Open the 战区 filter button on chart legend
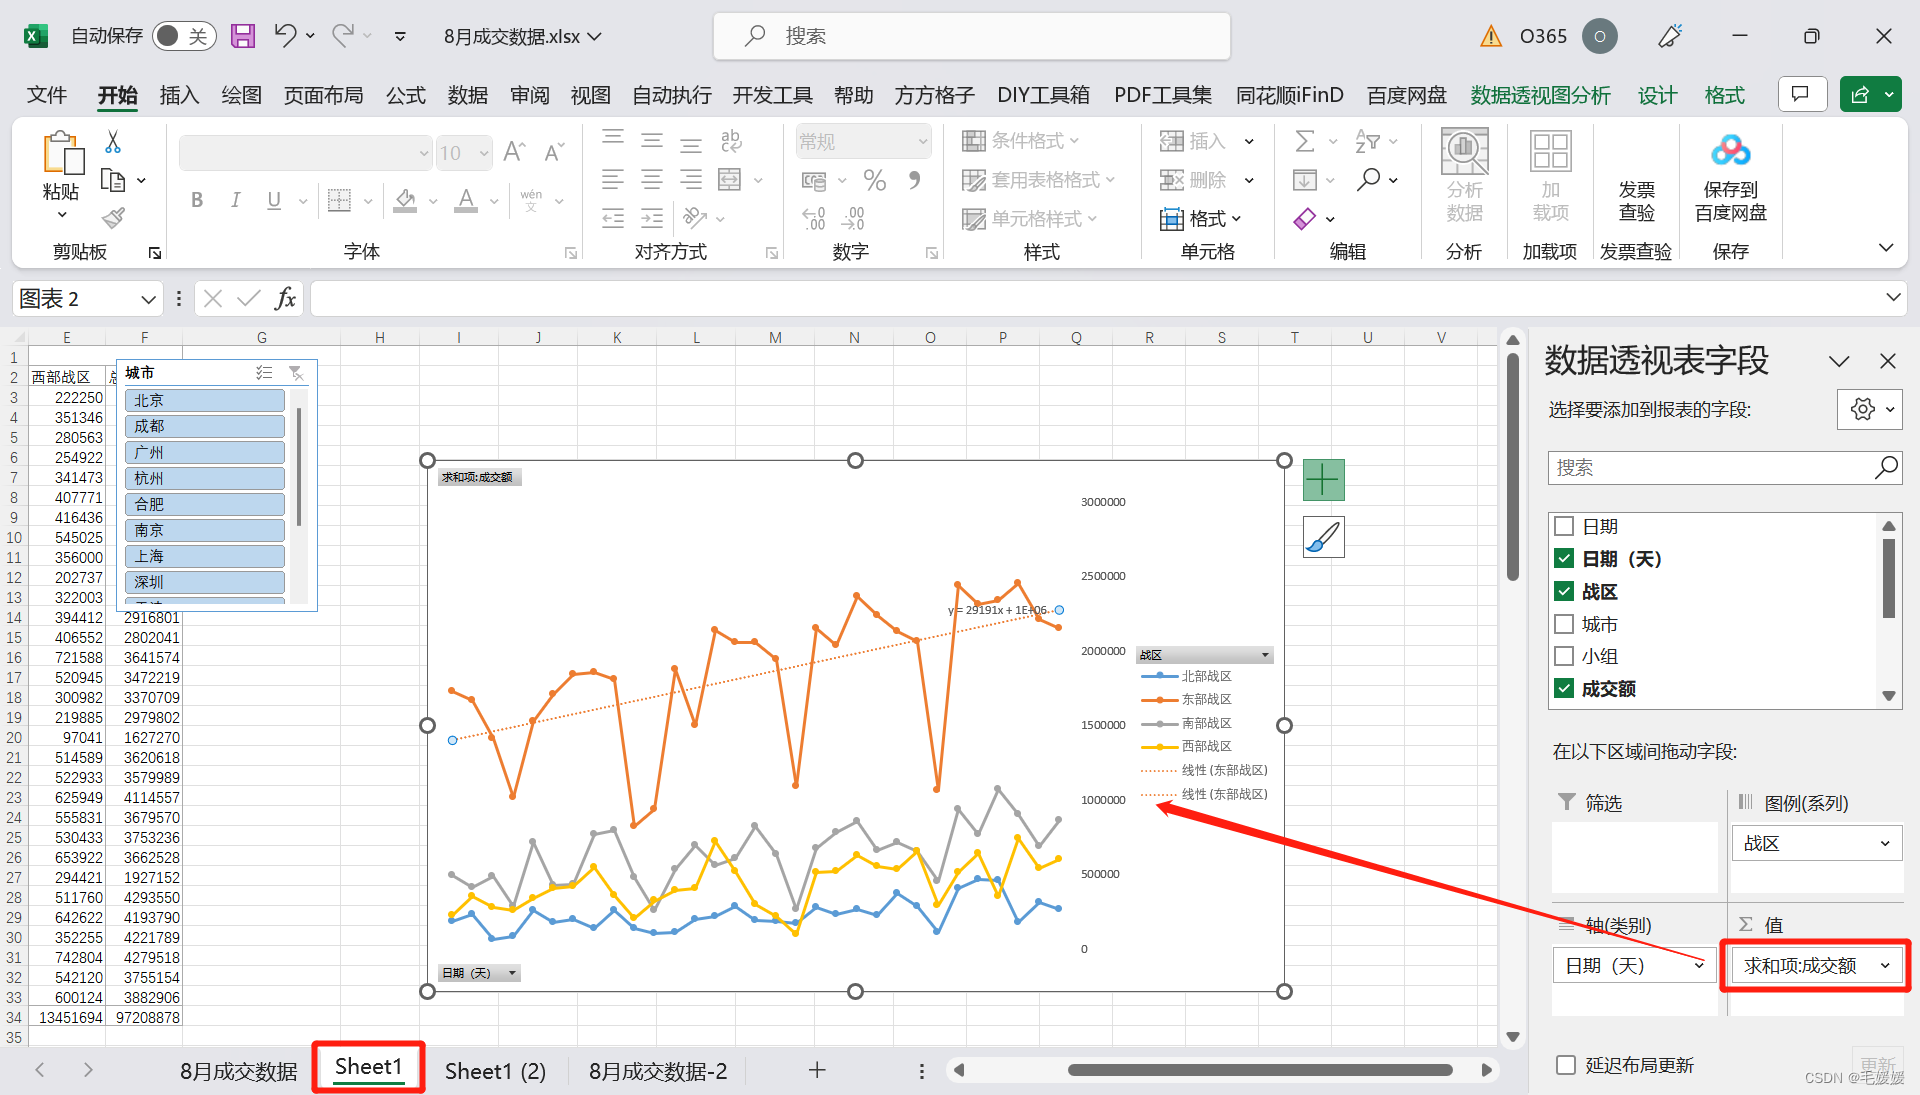Screen dimensions: 1920x1095 [x=1265, y=656]
